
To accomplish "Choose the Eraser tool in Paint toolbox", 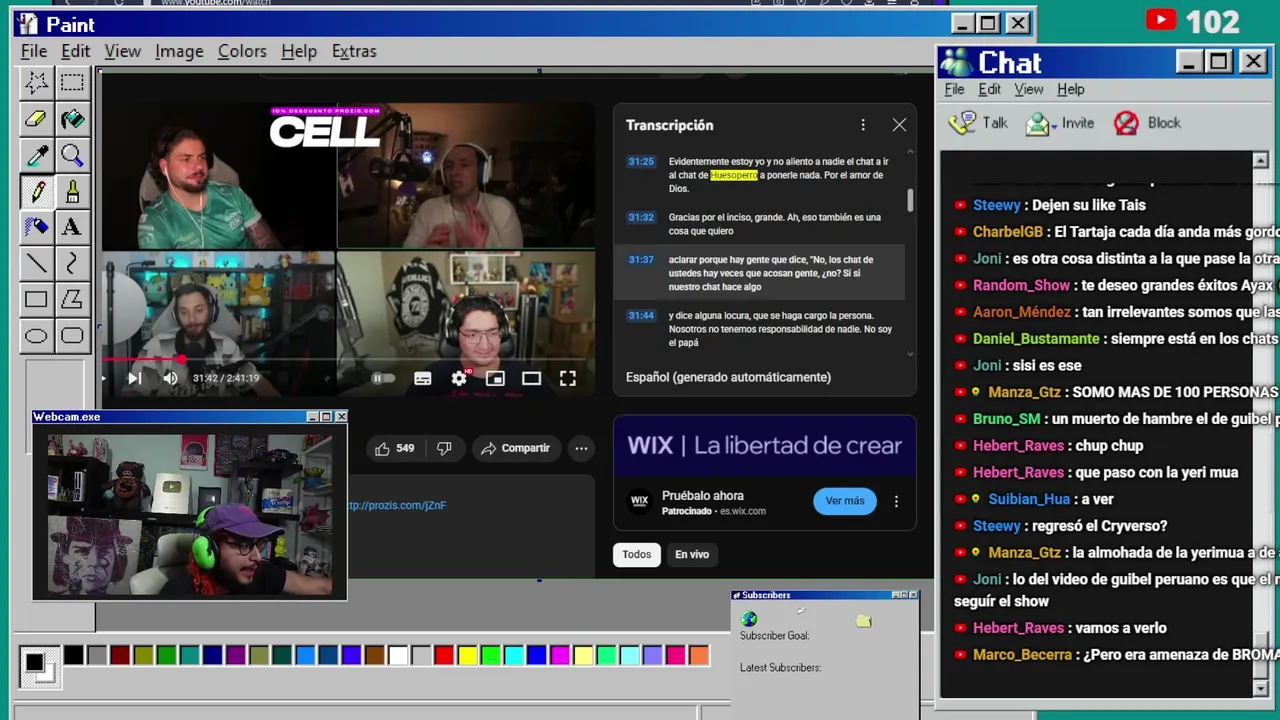I will (x=36, y=119).
